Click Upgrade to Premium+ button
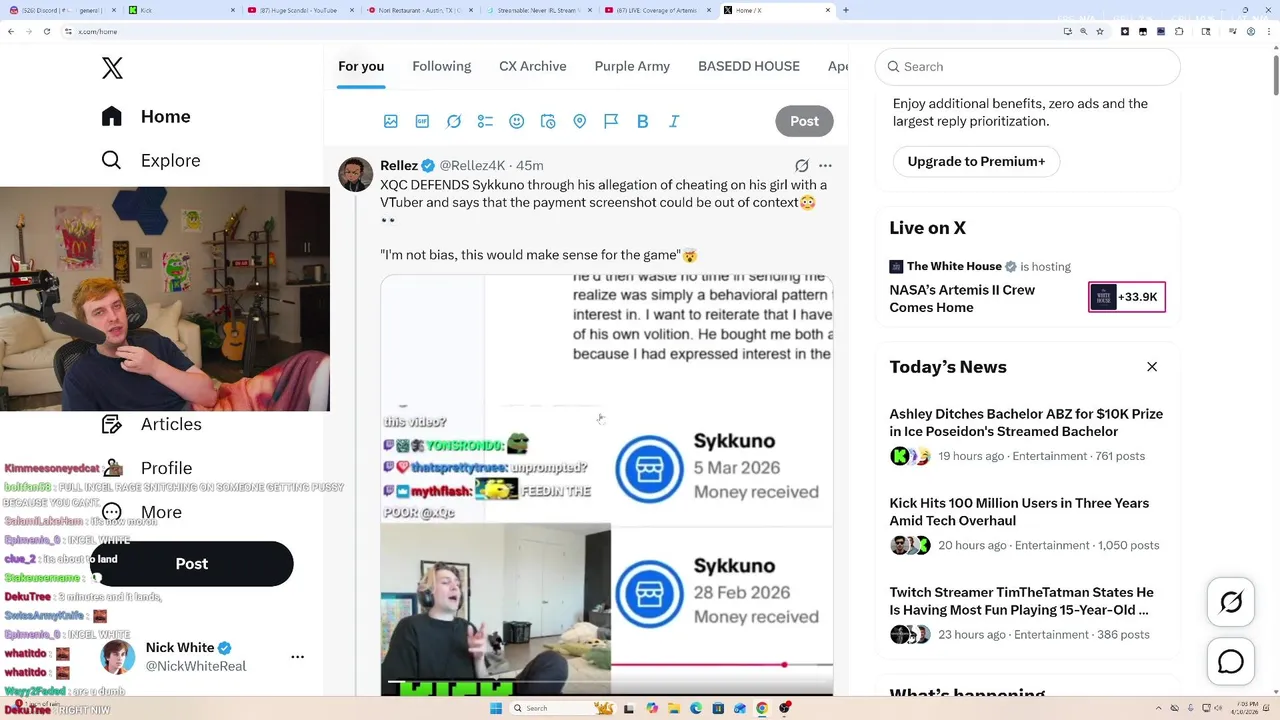This screenshot has height=720, width=1280. [x=976, y=161]
